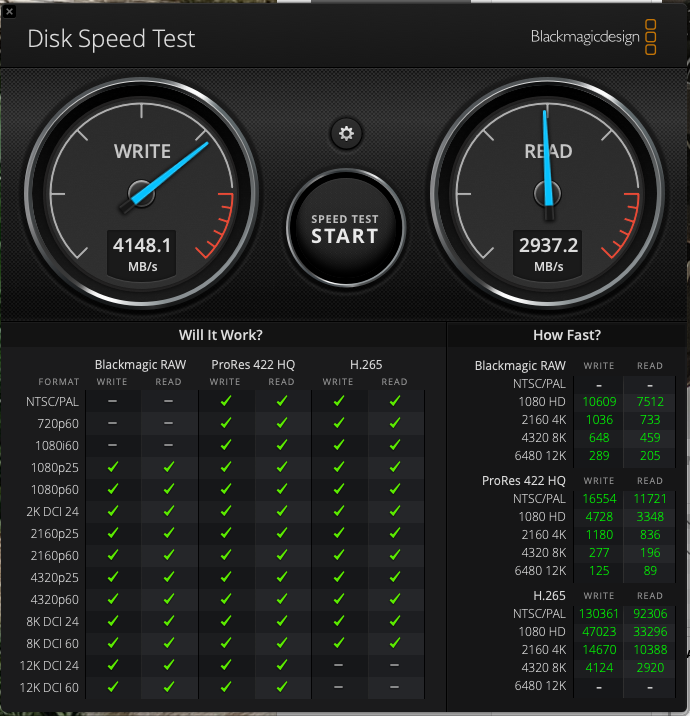Click H.265 NTSC/PAL write value 130361
Screen dimensions: 690x716
[599, 613]
